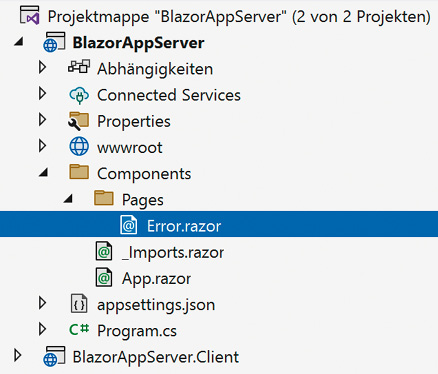Collapse the Pages folder arrow

point(68,199)
